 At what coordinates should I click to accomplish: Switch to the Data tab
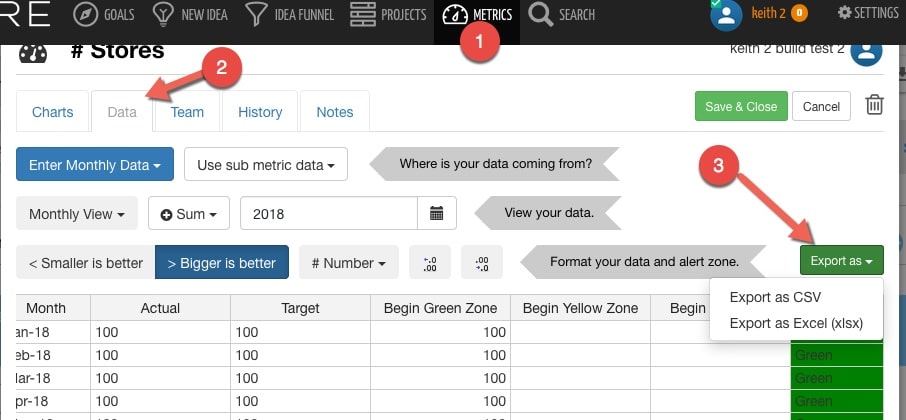tap(122, 111)
